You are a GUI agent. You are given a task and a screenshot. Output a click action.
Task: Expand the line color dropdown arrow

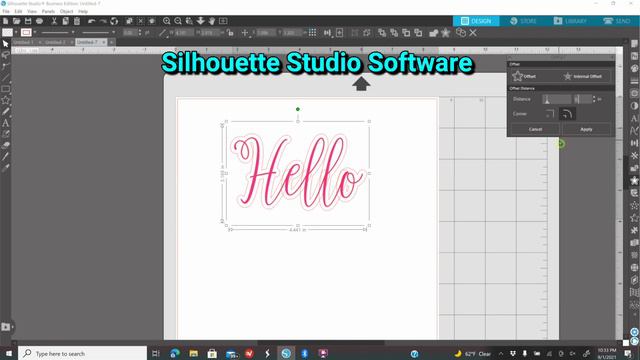(35, 33)
